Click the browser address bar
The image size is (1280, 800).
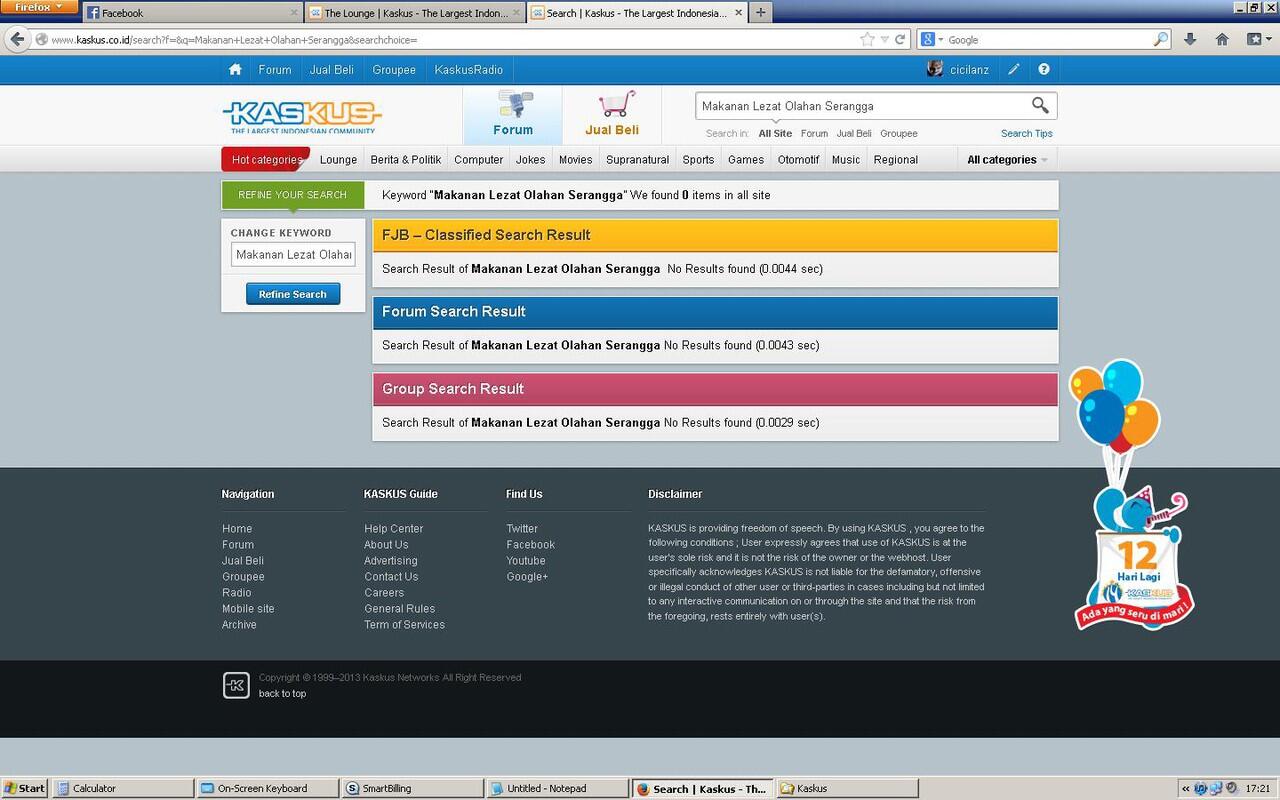450,40
